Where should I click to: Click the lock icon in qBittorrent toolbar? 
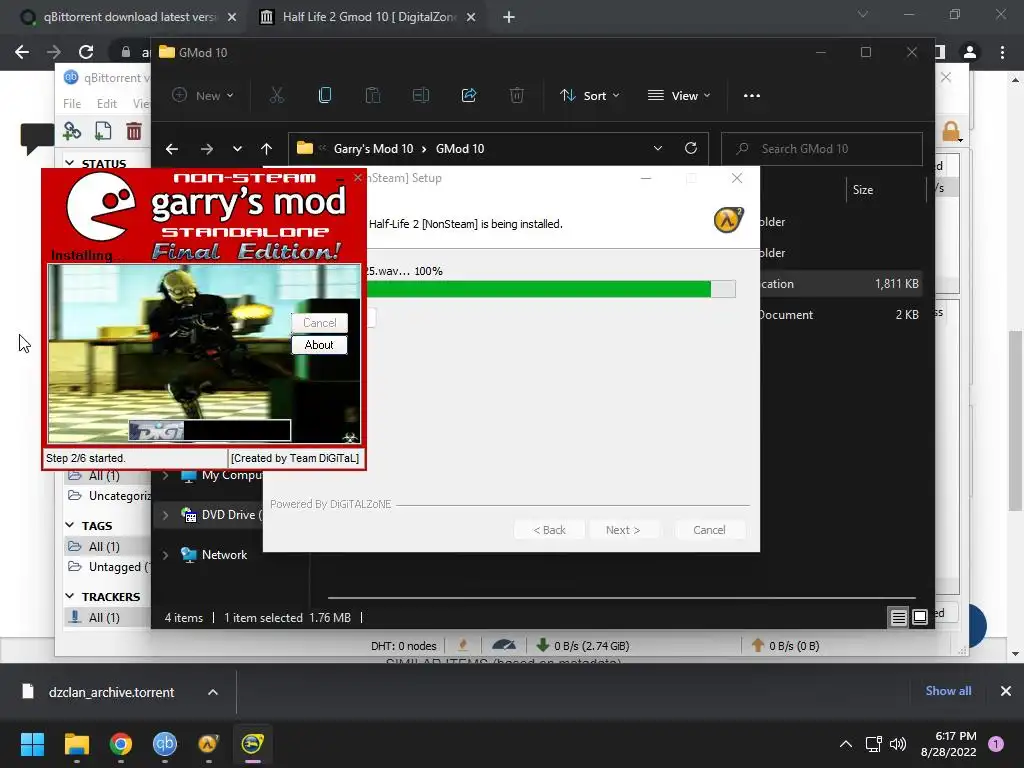(951, 131)
